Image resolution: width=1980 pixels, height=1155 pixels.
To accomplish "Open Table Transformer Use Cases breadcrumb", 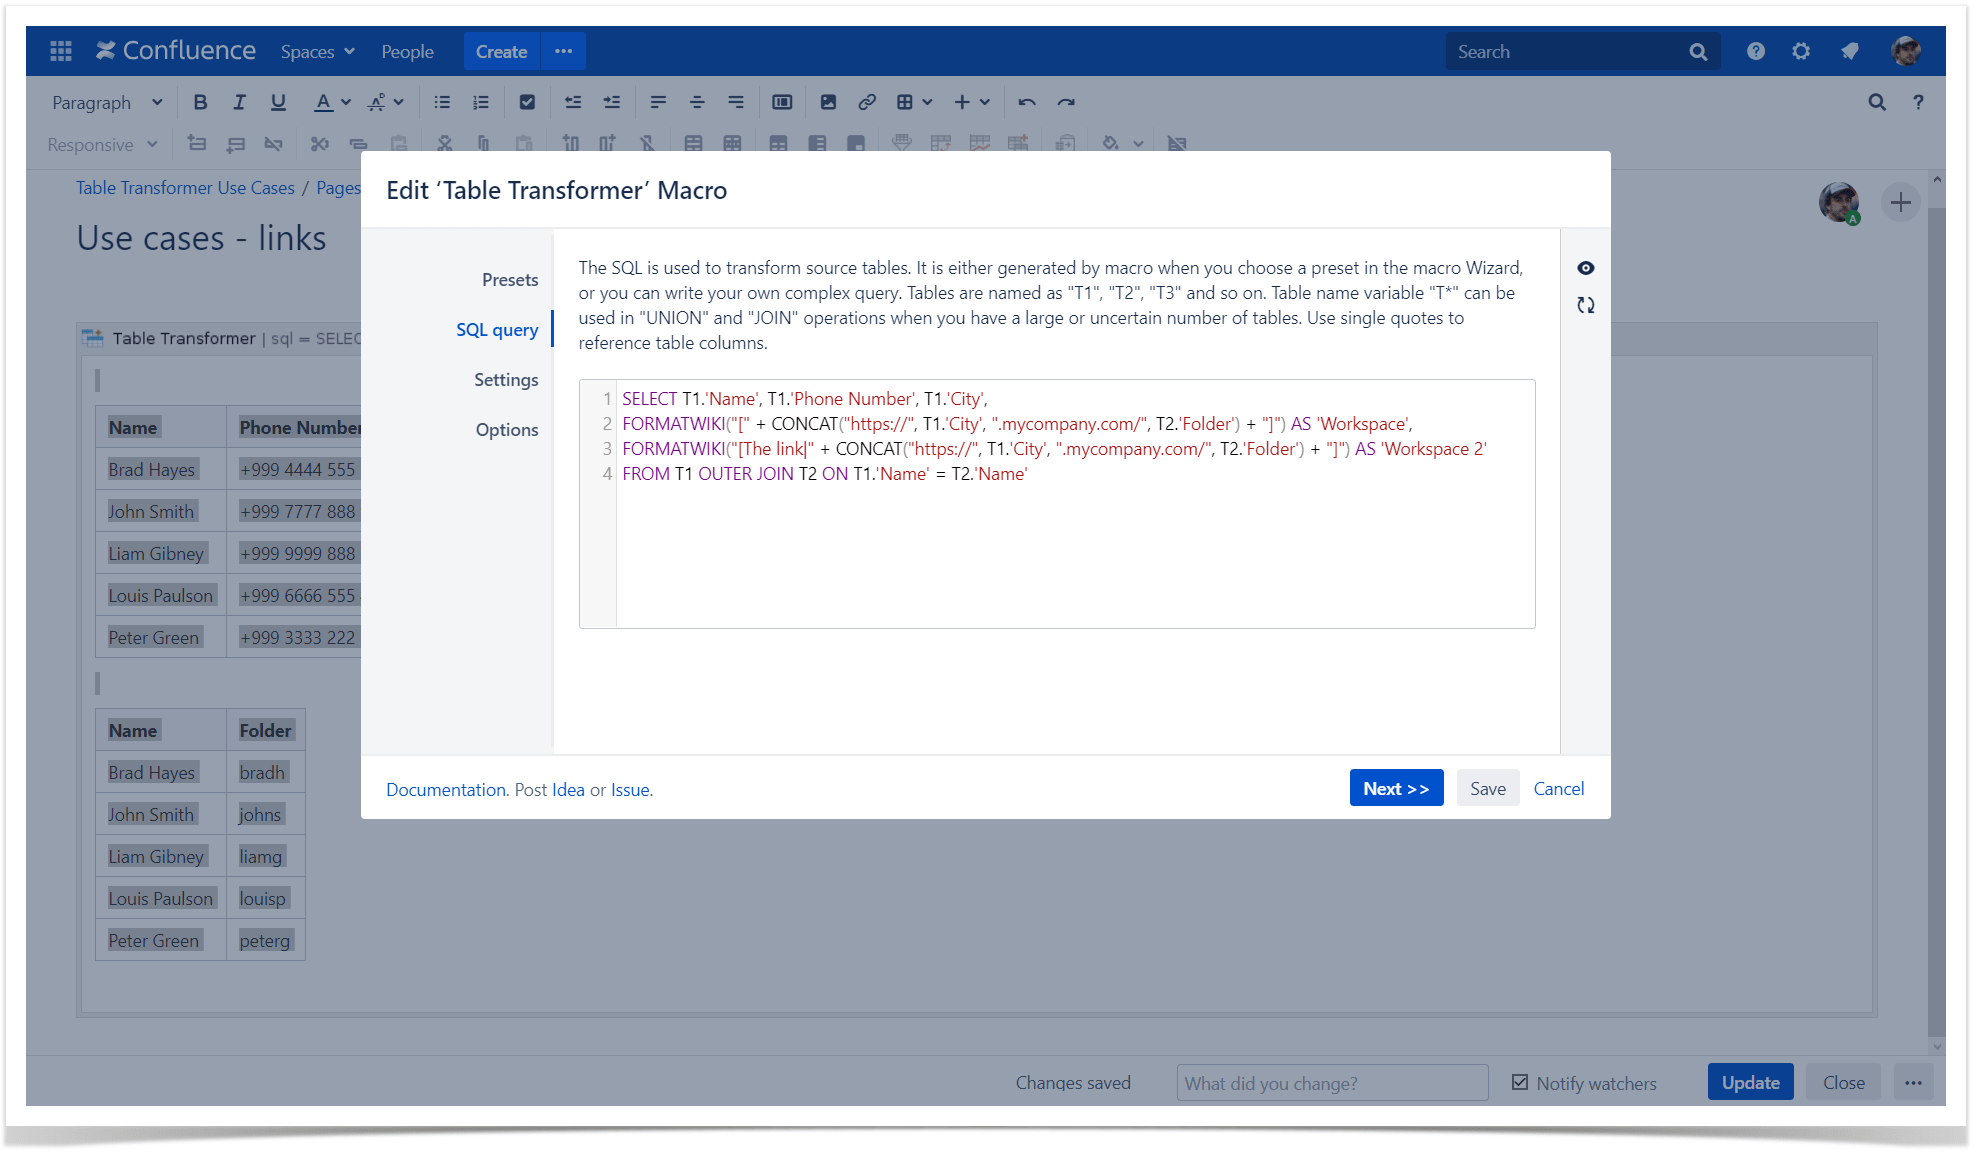I will [x=185, y=188].
